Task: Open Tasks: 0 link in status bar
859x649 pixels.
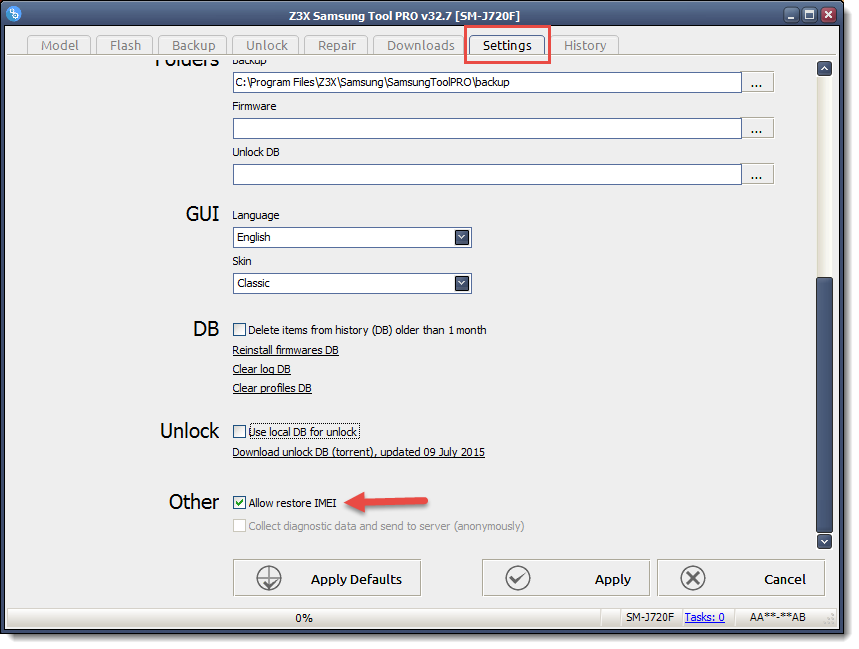Action: [704, 617]
